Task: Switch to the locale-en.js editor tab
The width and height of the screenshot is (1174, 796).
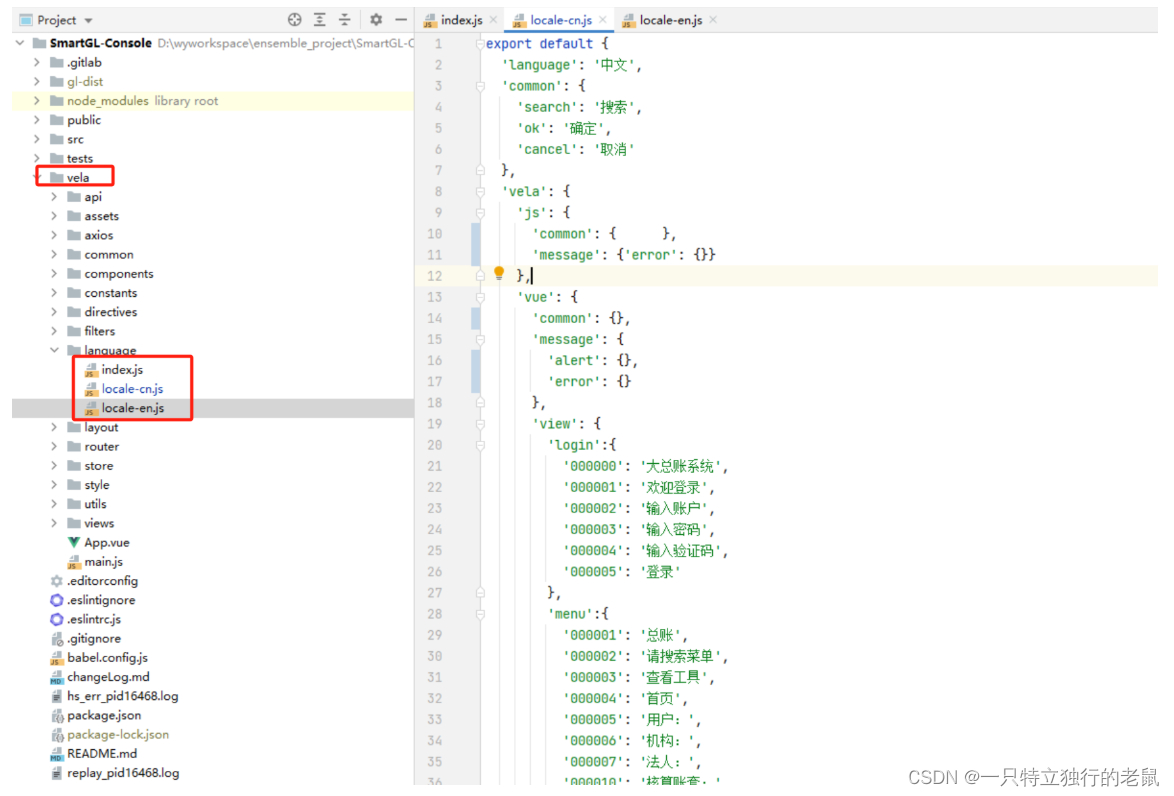Action: 670,20
